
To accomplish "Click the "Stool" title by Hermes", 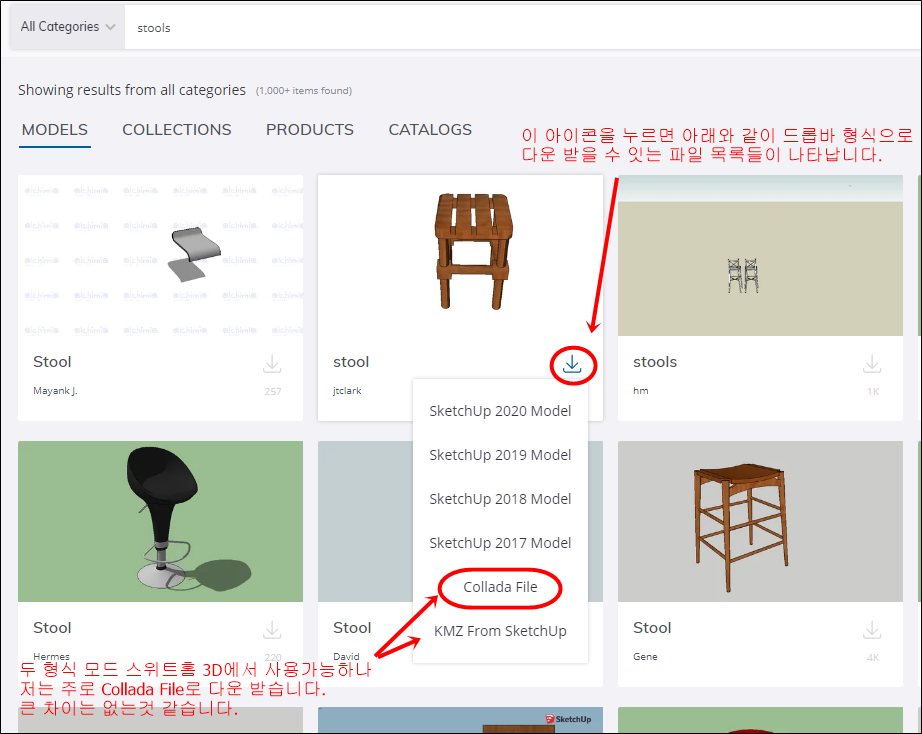I will tap(52, 628).
